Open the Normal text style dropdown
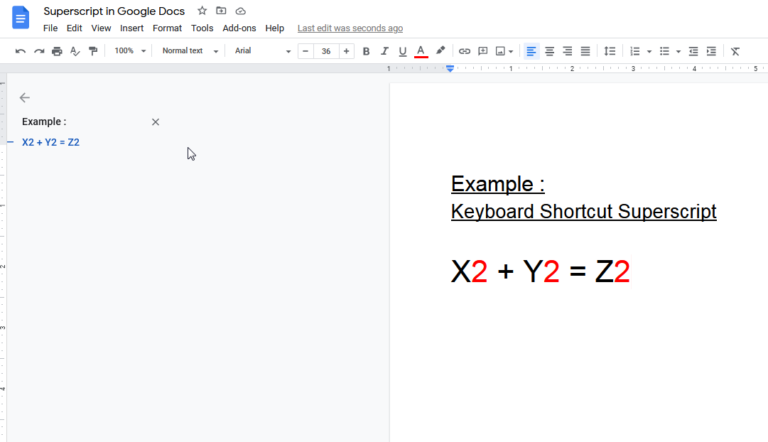 coord(190,50)
